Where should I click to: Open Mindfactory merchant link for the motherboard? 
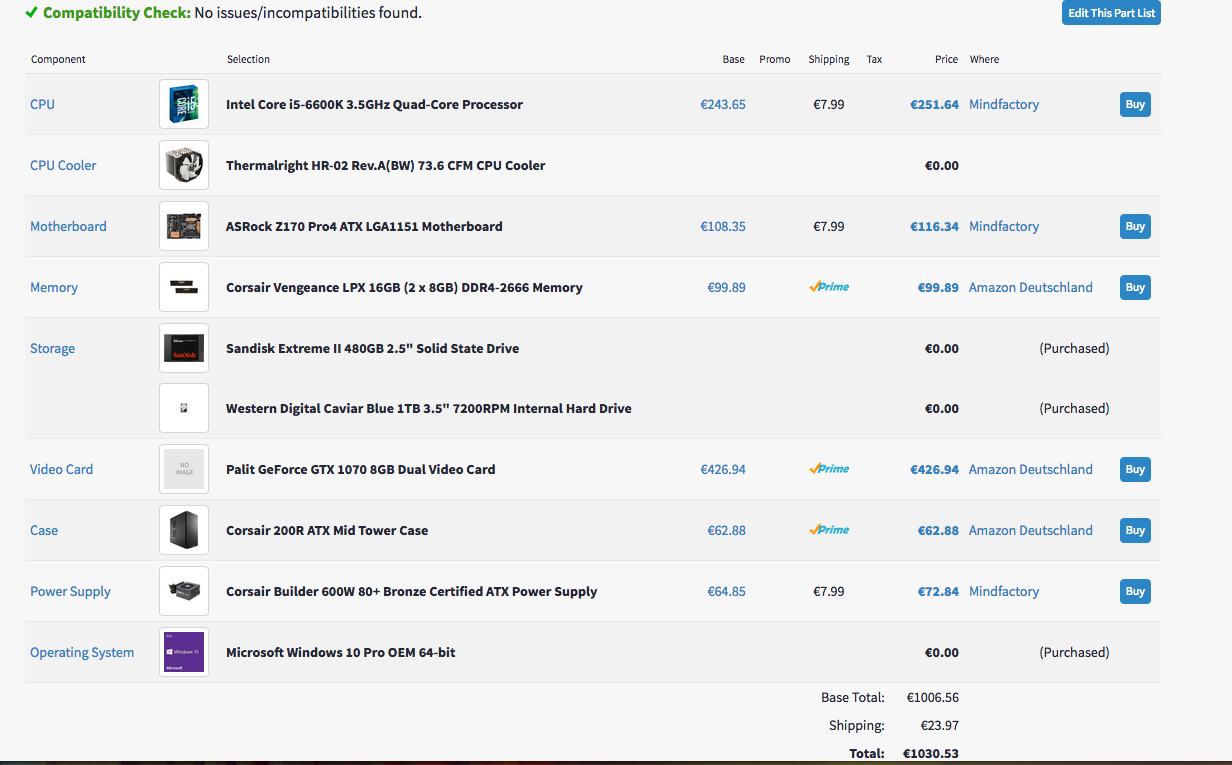coord(1004,226)
